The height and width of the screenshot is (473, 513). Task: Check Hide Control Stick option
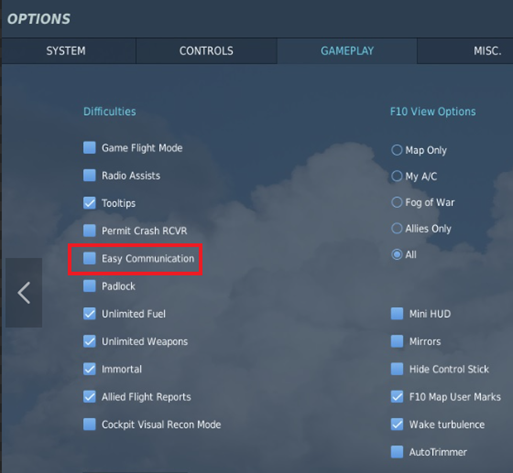pyautogui.click(x=397, y=369)
